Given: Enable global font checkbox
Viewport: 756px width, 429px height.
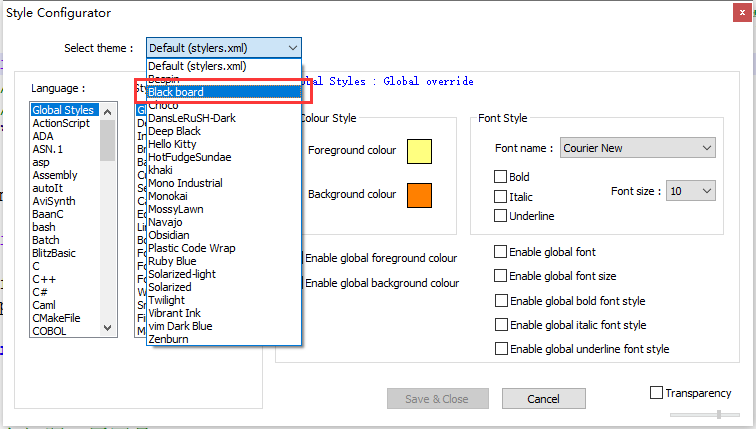Looking at the screenshot, I should coord(500,252).
